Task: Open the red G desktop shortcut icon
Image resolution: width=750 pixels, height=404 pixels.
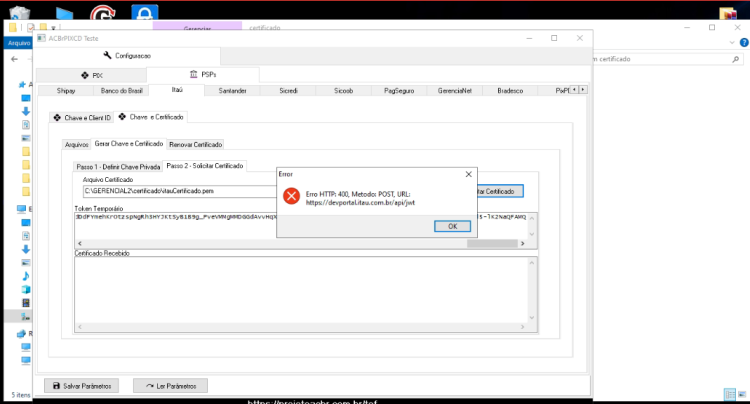Action: (102, 13)
